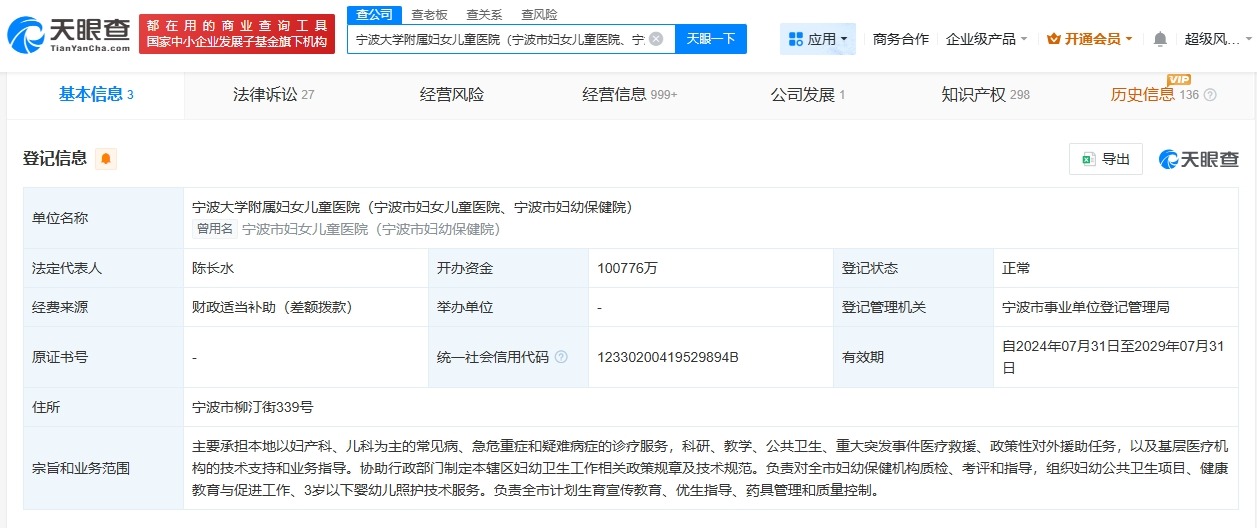
Task: Expand the 超级风... account dropdown
Action: 1217,39
